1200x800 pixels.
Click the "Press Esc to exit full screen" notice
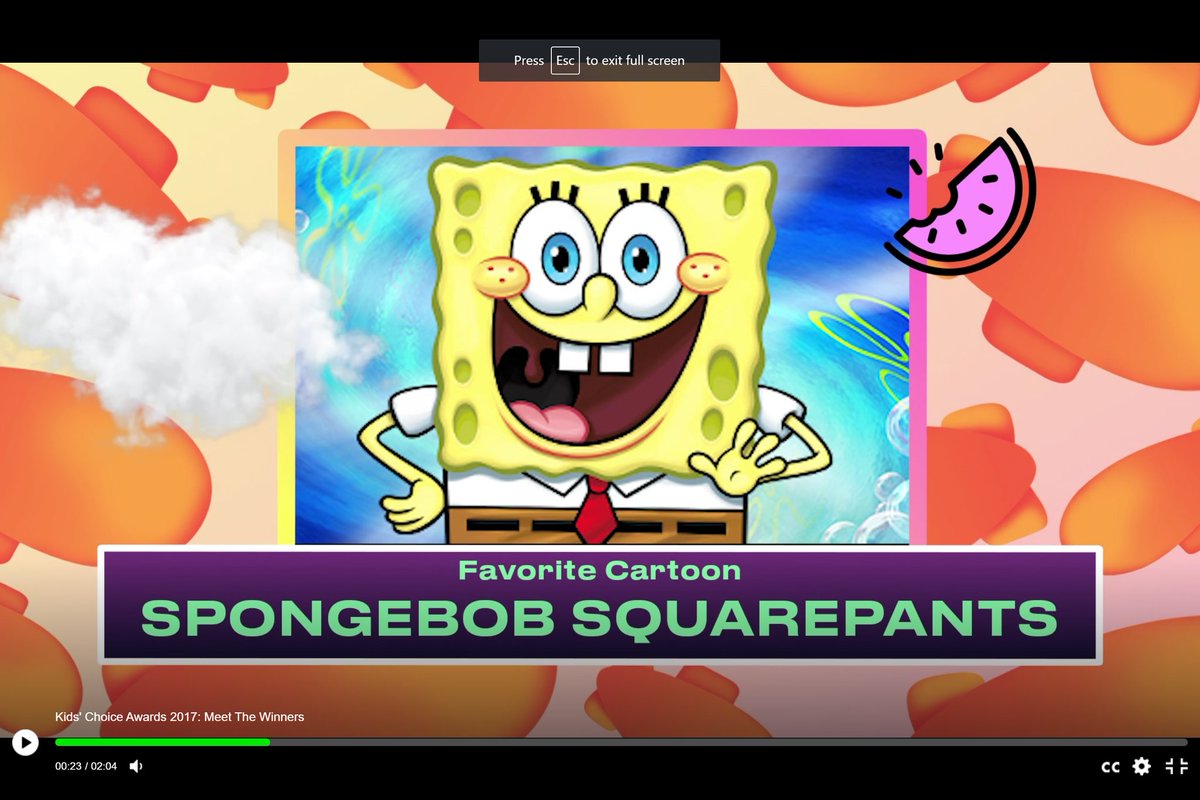pyautogui.click(x=599, y=61)
